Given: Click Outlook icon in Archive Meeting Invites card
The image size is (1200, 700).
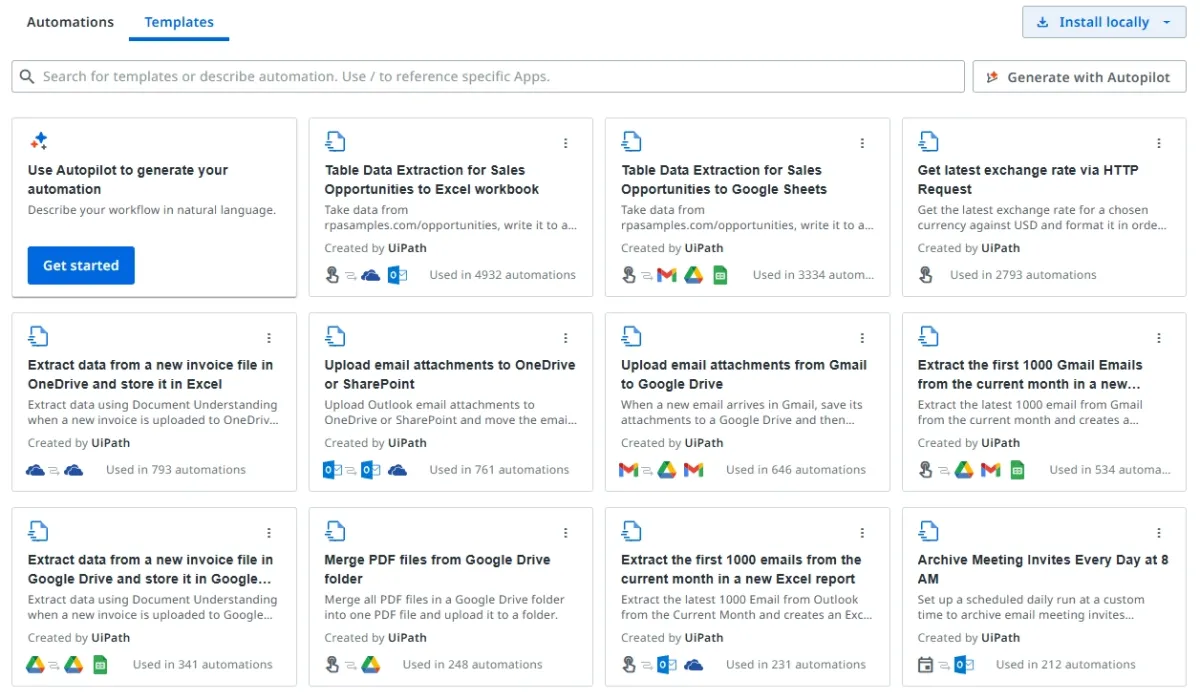Looking at the screenshot, I should (964, 665).
